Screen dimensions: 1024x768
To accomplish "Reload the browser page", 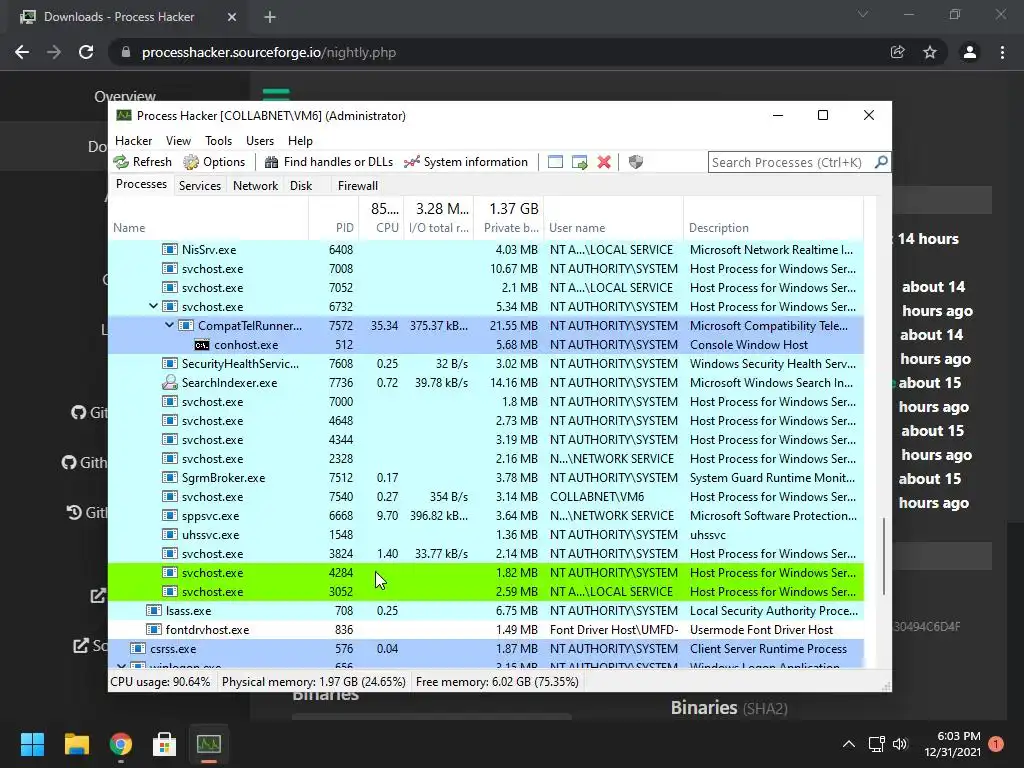I will (x=86, y=52).
